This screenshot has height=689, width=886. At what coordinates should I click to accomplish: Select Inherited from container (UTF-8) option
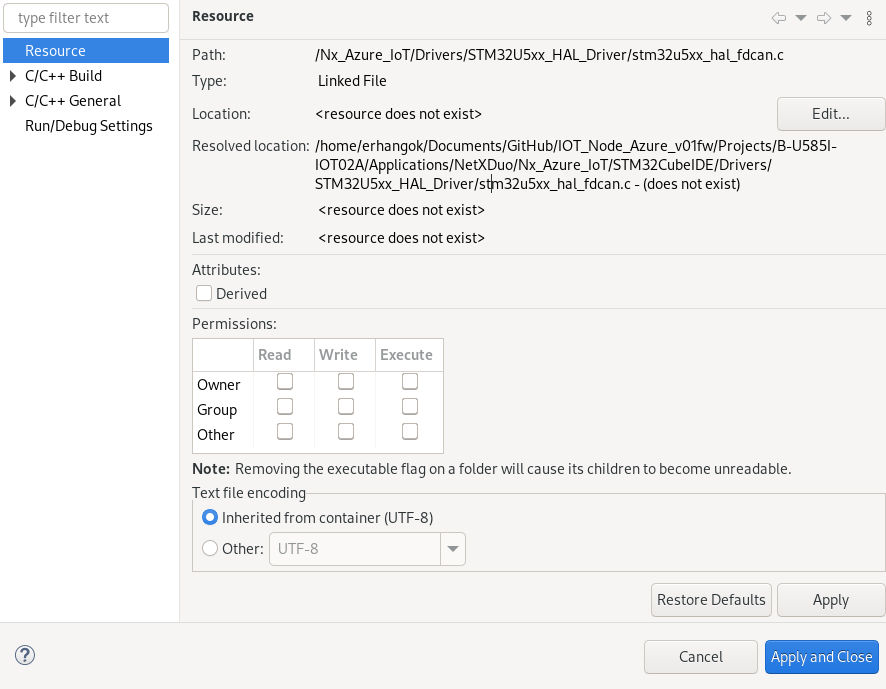click(209, 517)
